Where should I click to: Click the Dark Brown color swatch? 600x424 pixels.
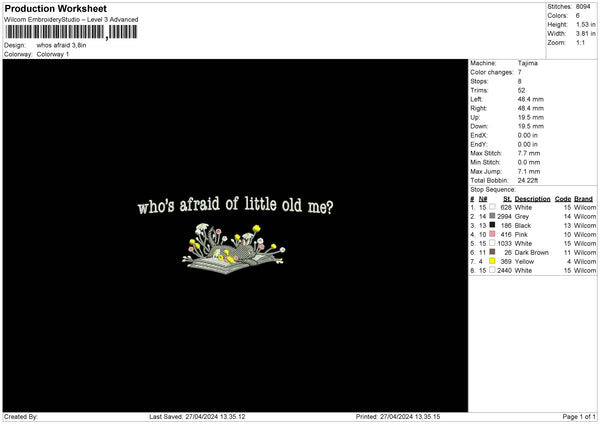492,252
